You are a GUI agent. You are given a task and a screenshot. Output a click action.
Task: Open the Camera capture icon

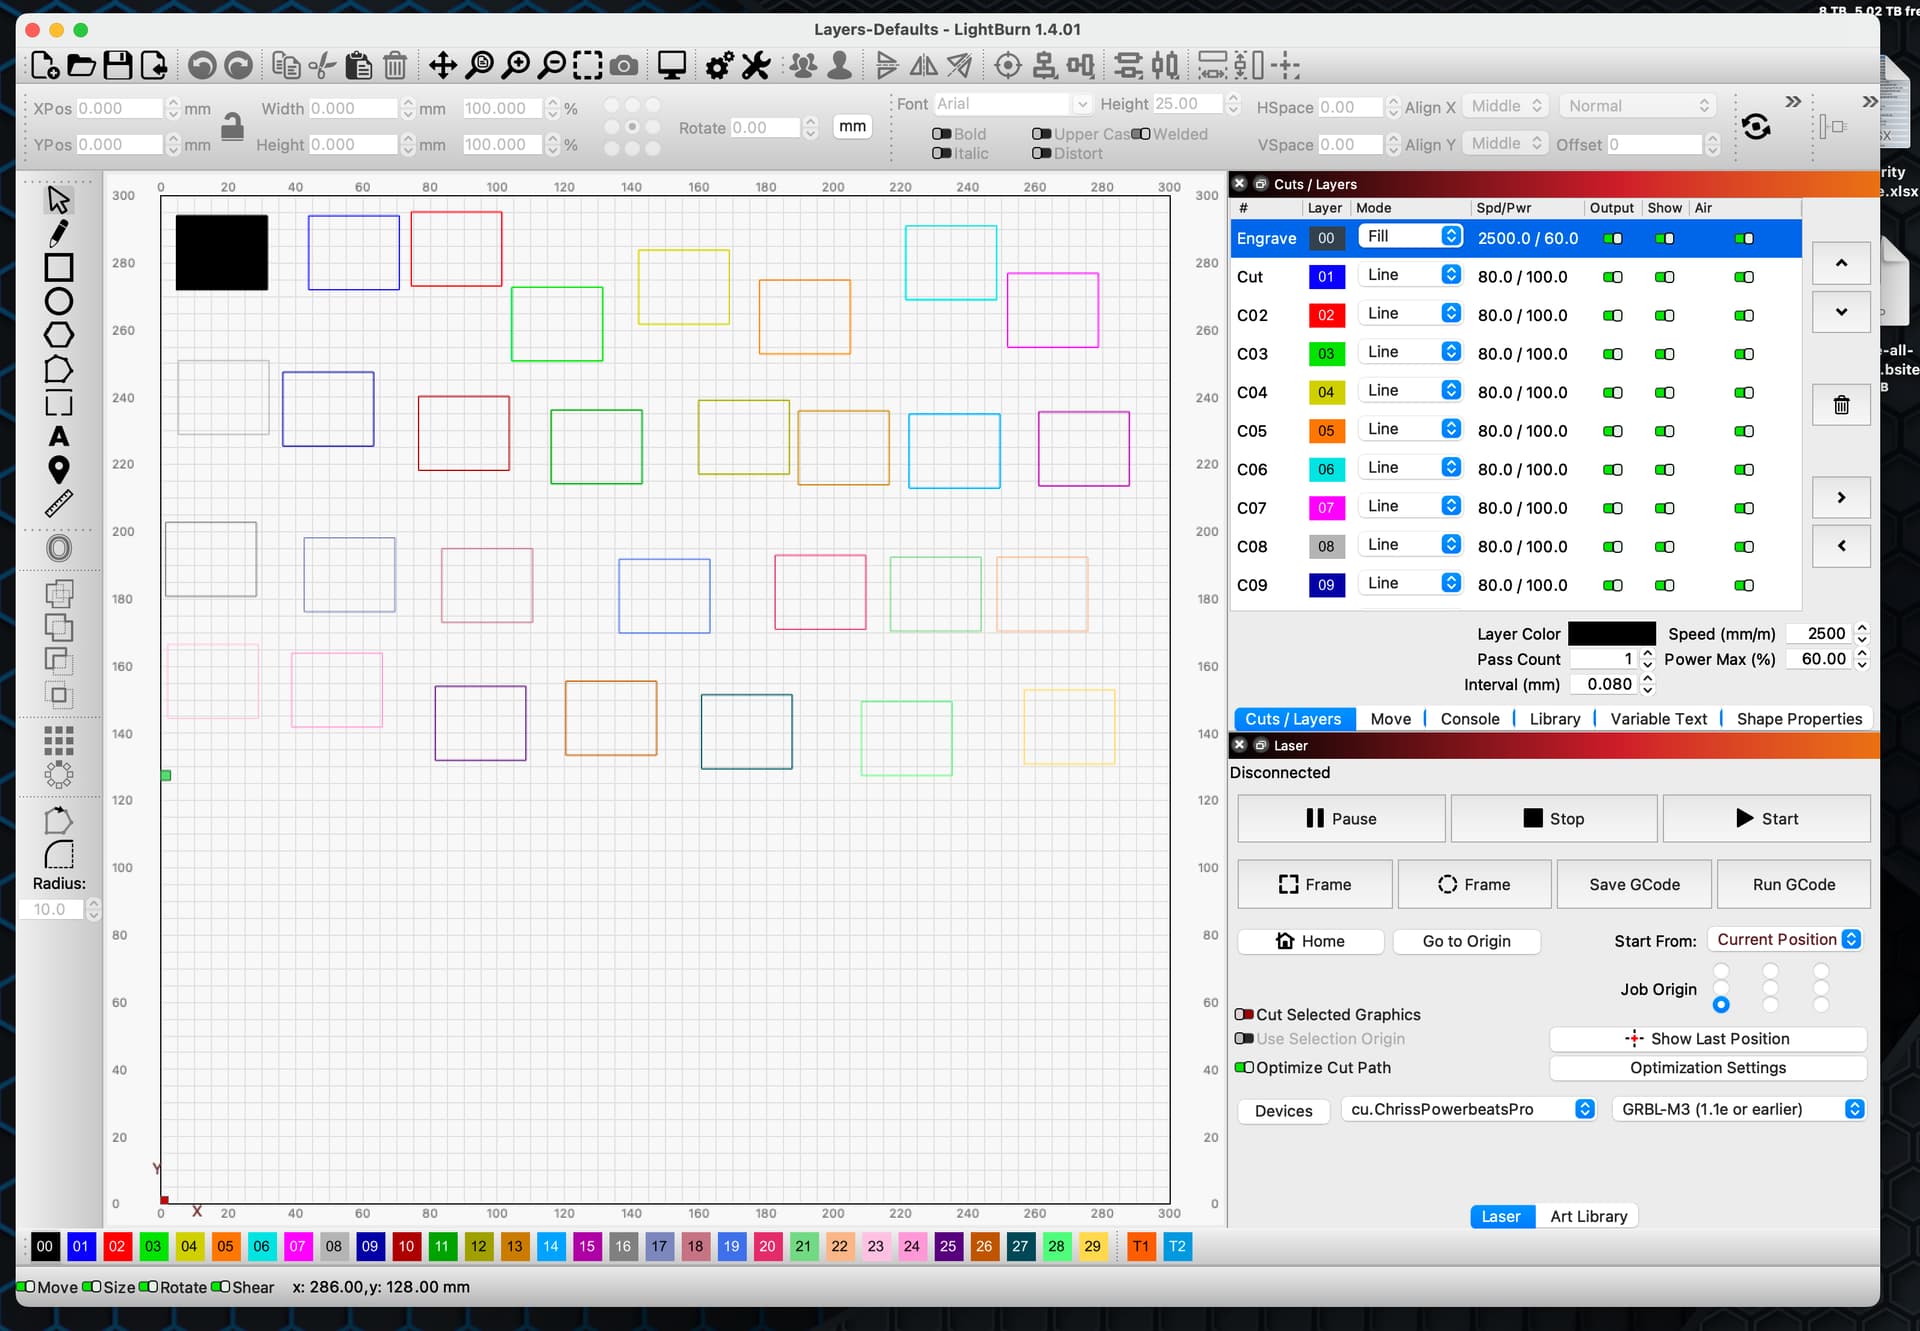click(624, 66)
